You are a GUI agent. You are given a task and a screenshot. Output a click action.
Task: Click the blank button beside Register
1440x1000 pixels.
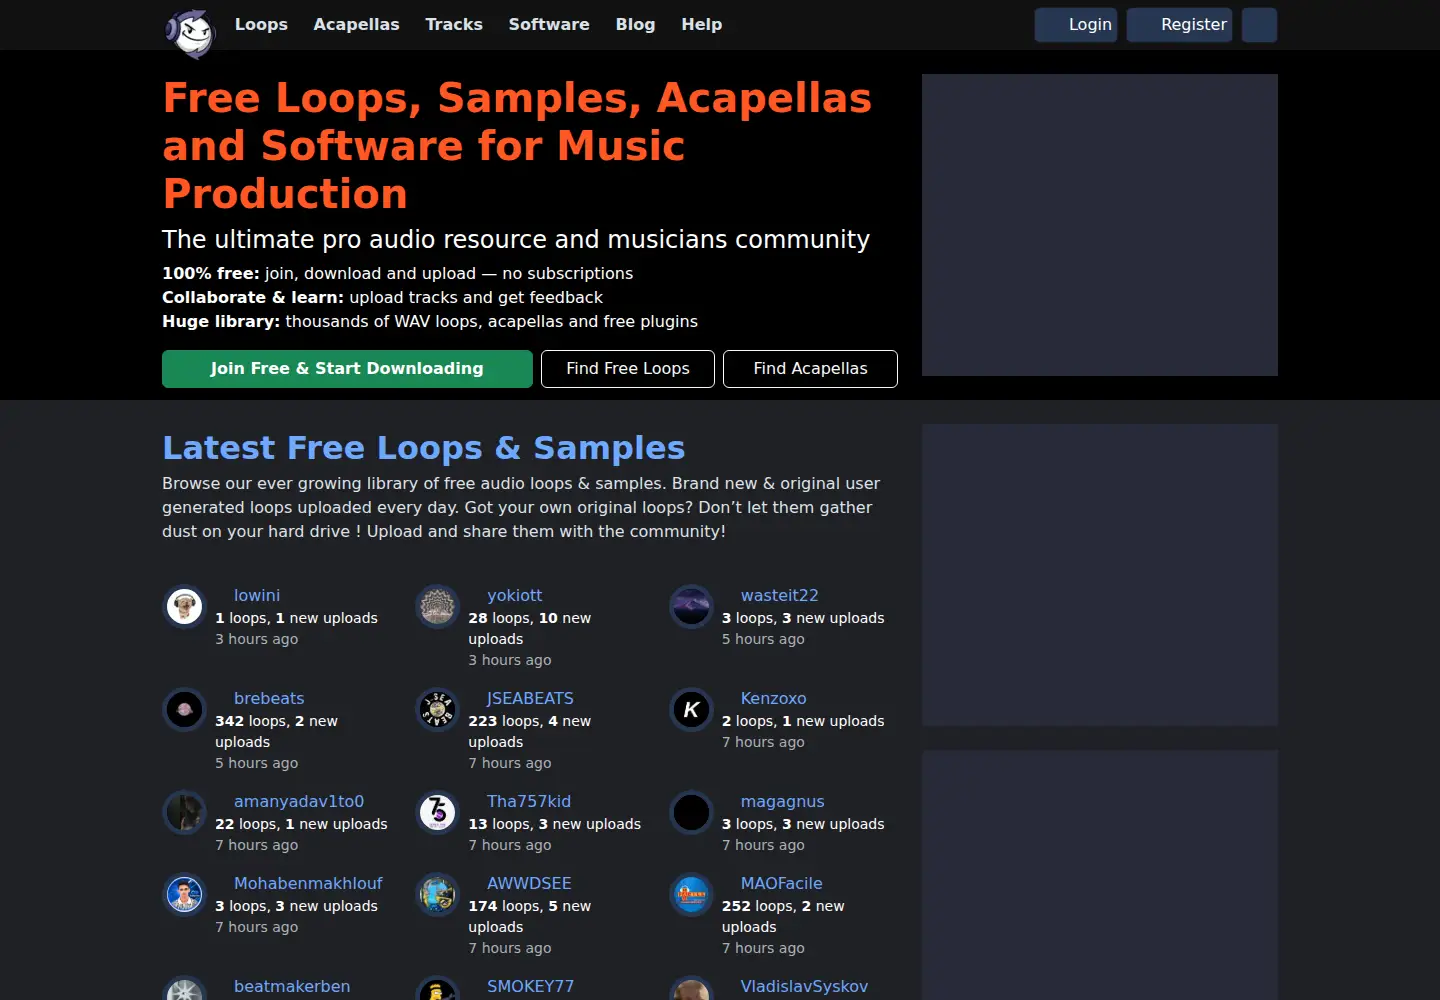(1259, 25)
